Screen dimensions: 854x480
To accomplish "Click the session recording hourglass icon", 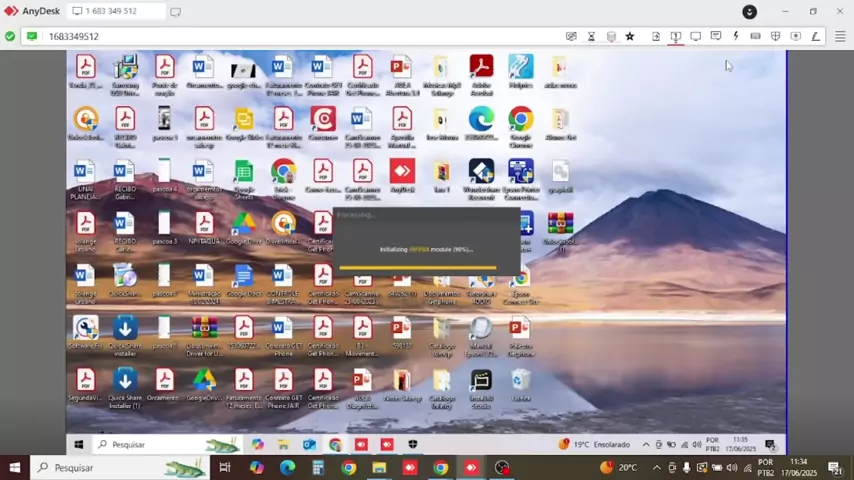I will pos(591,36).
